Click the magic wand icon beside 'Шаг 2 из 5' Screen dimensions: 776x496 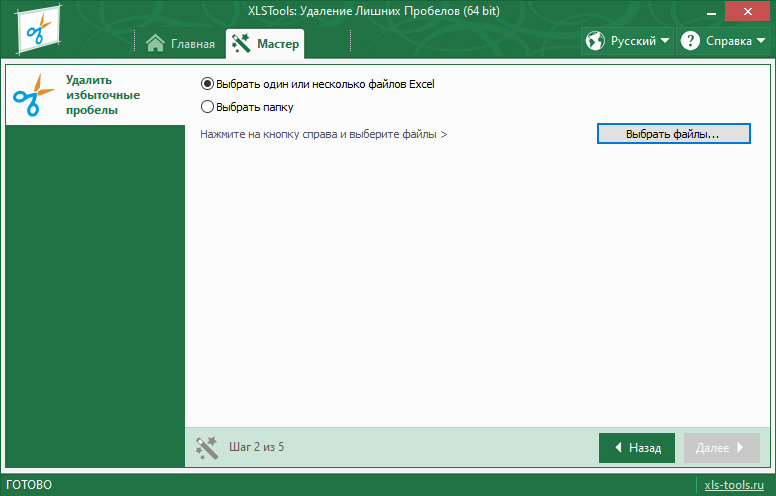click(206, 447)
